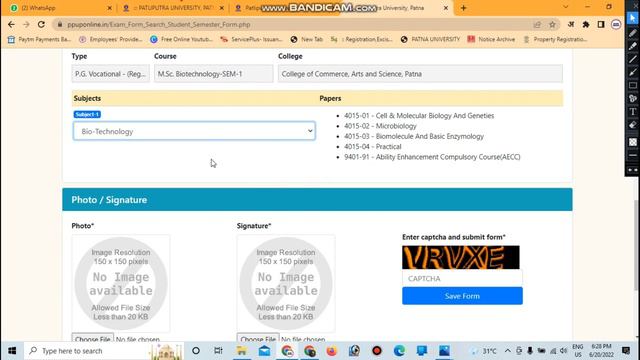This screenshot has width=640, height=360.
Task: Click the Save Form button
Action: 462,296
